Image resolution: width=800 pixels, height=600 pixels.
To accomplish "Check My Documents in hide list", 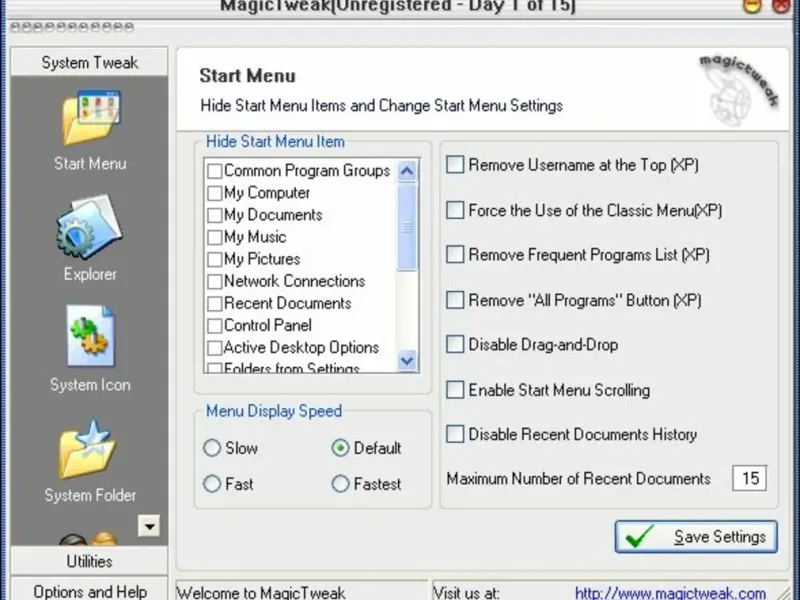I will (x=215, y=215).
